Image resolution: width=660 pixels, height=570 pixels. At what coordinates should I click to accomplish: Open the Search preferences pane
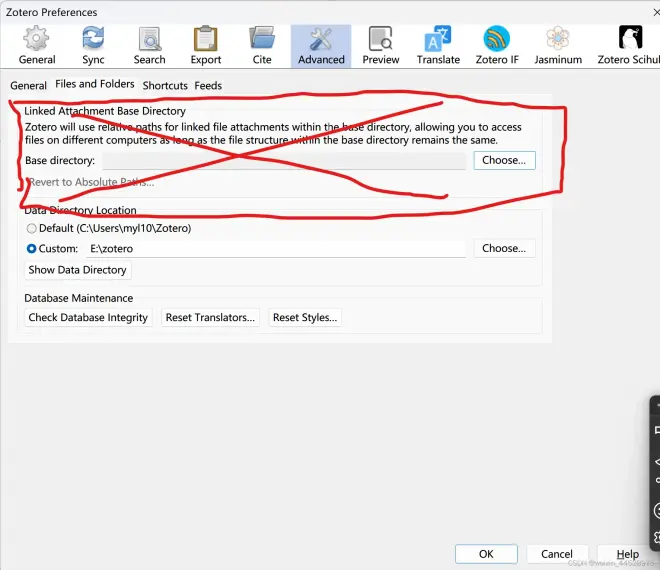click(149, 45)
